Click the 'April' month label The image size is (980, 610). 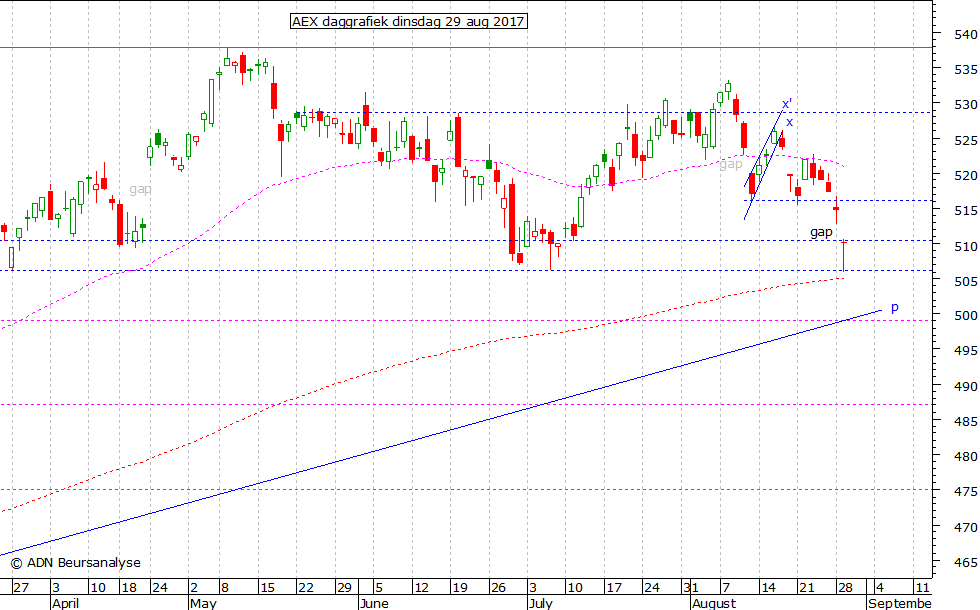pyautogui.click(x=65, y=603)
